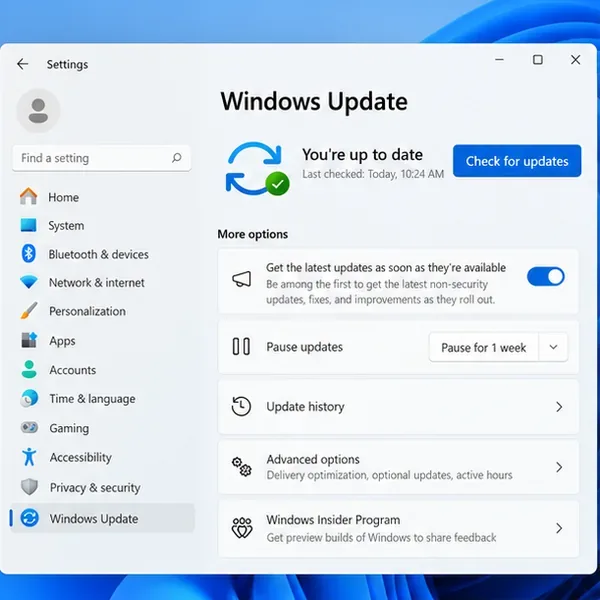Select Windows Update in sidebar
Viewport: 600px width, 600px height.
pyautogui.click(x=103, y=518)
